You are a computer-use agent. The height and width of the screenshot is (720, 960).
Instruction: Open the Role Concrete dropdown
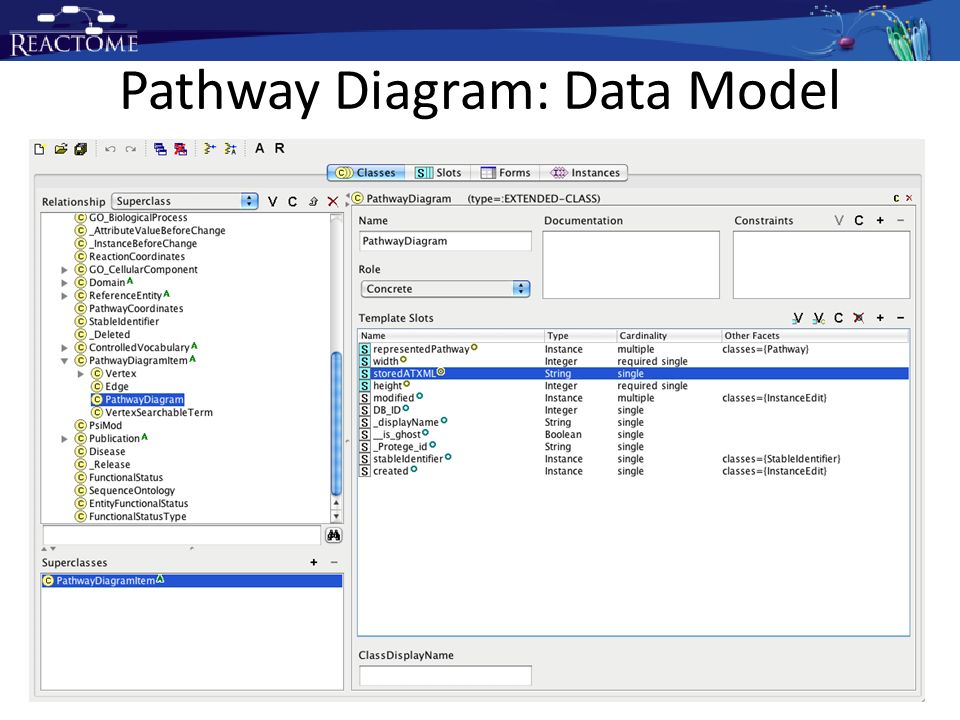coord(445,288)
